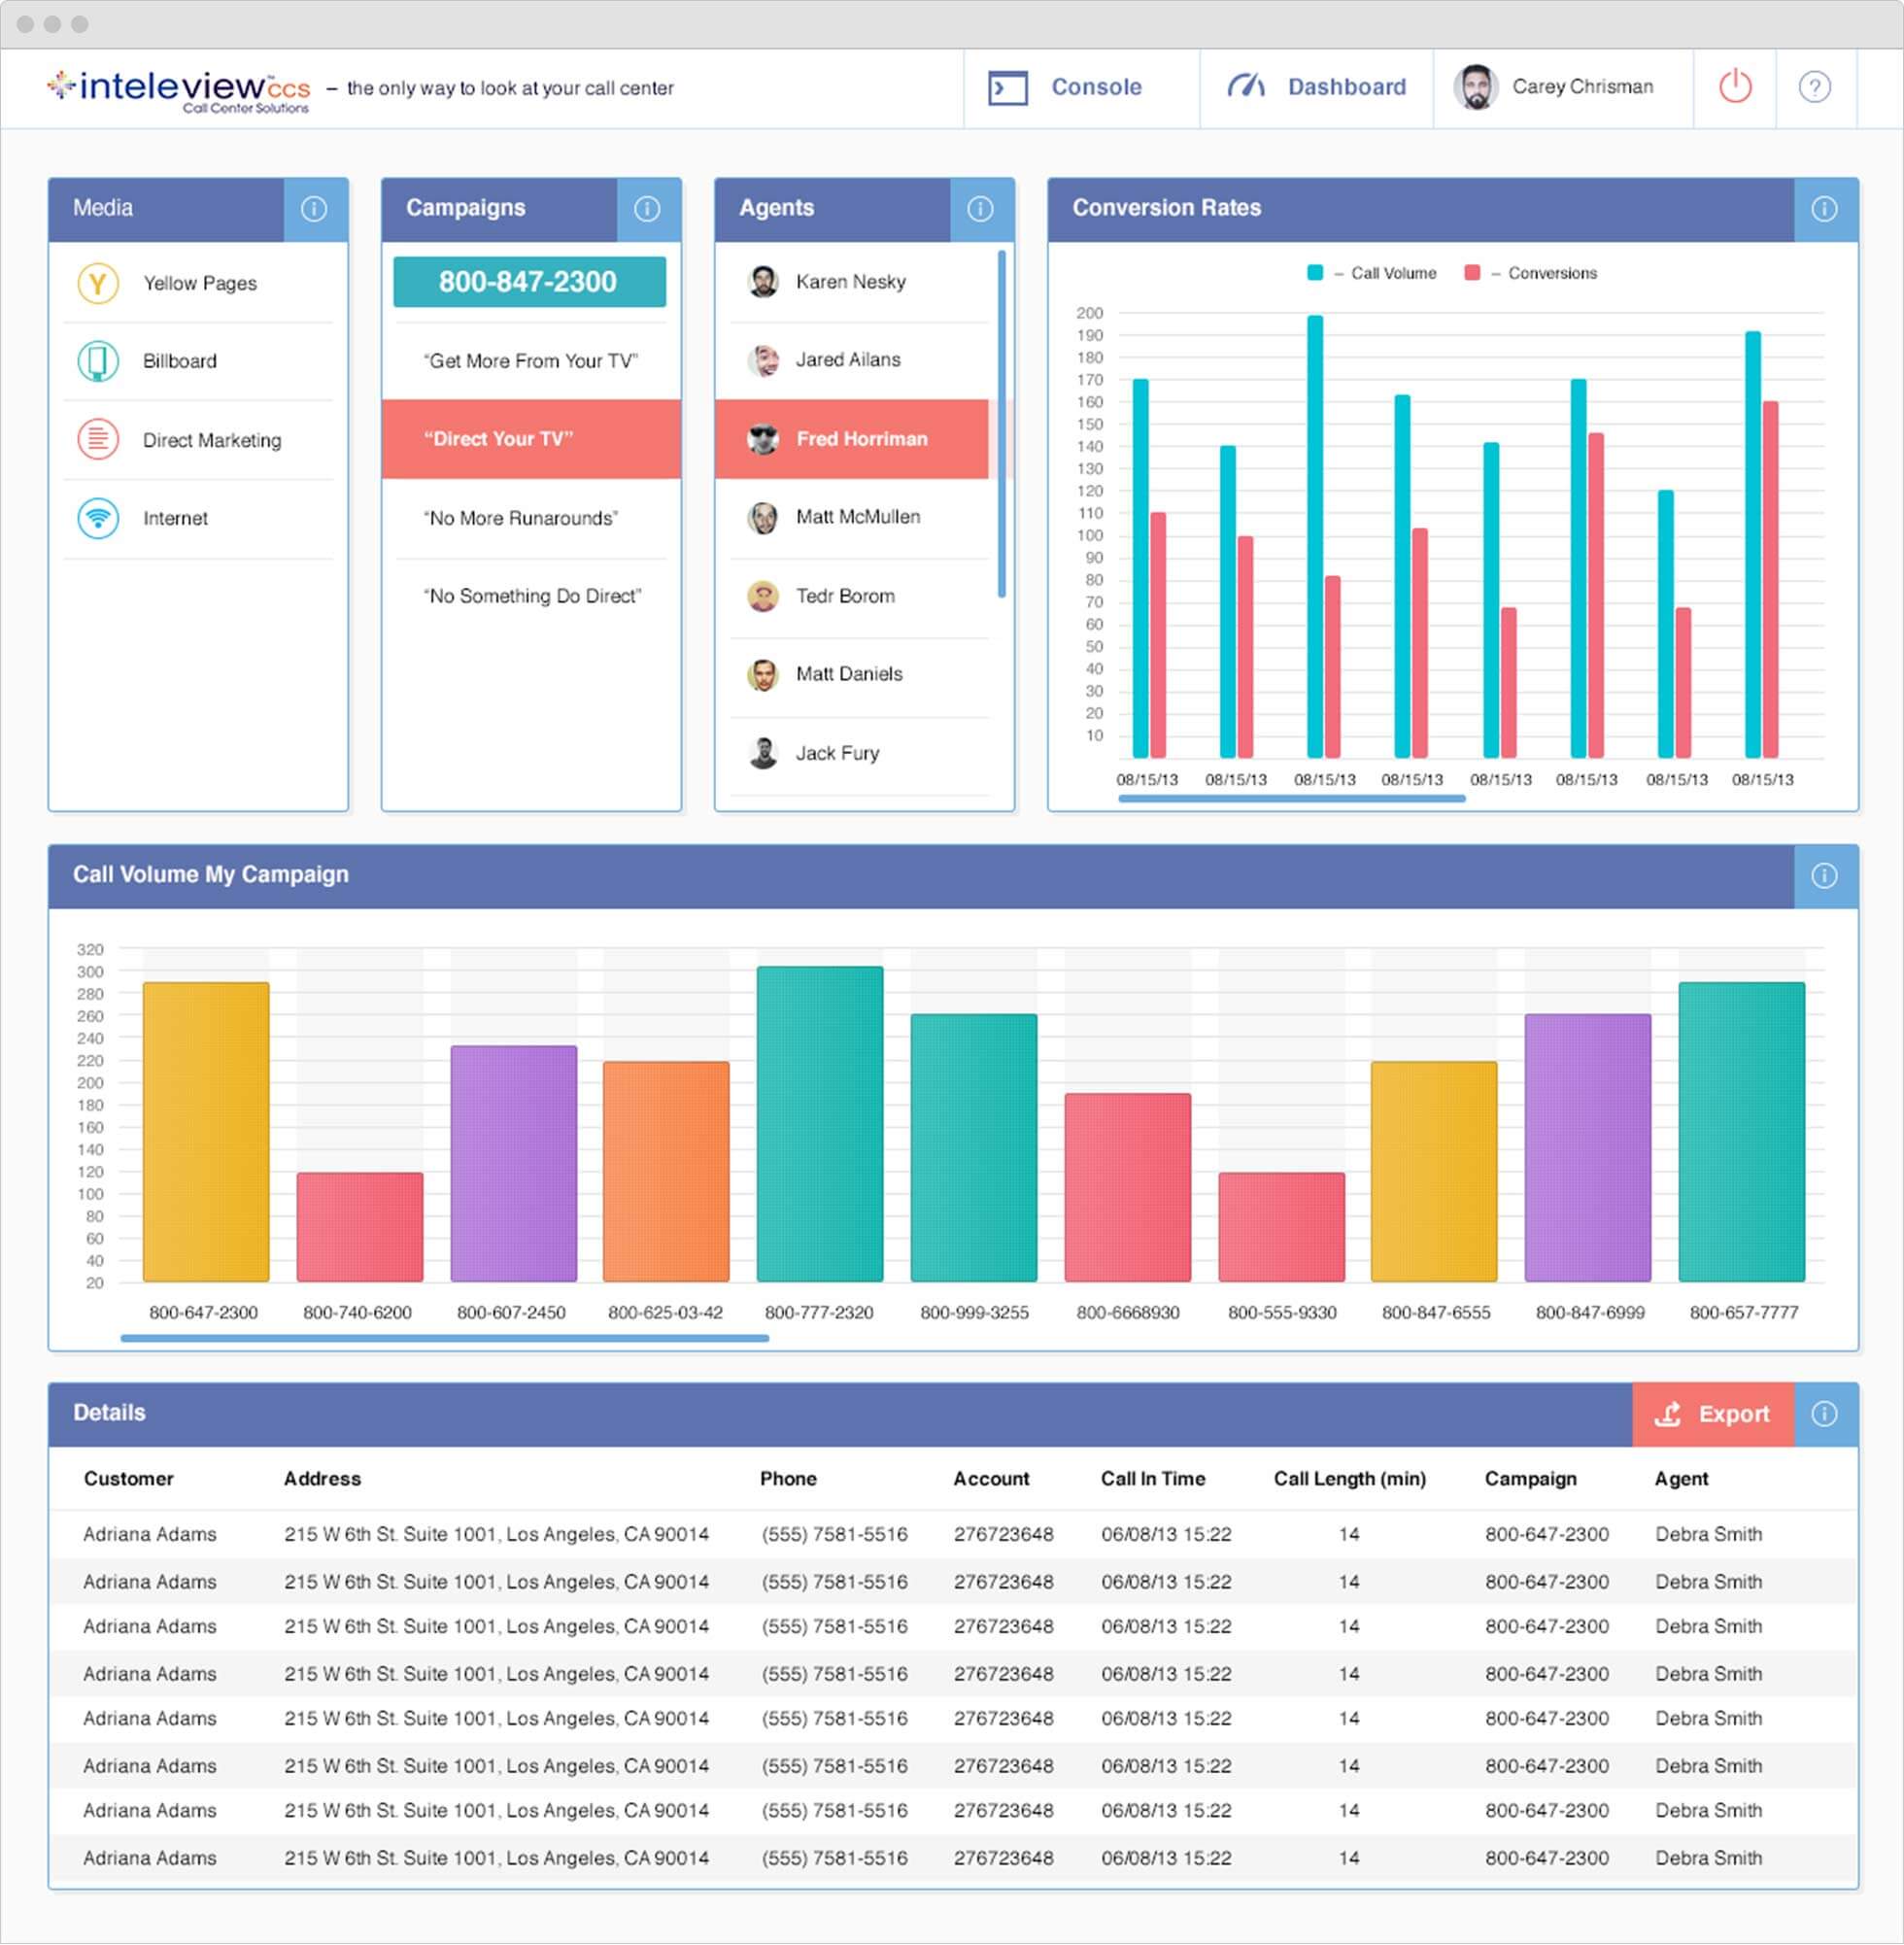The width and height of the screenshot is (1904, 1945).
Task: Click Call Volume My Campaign info icon
Action: 1824,876
